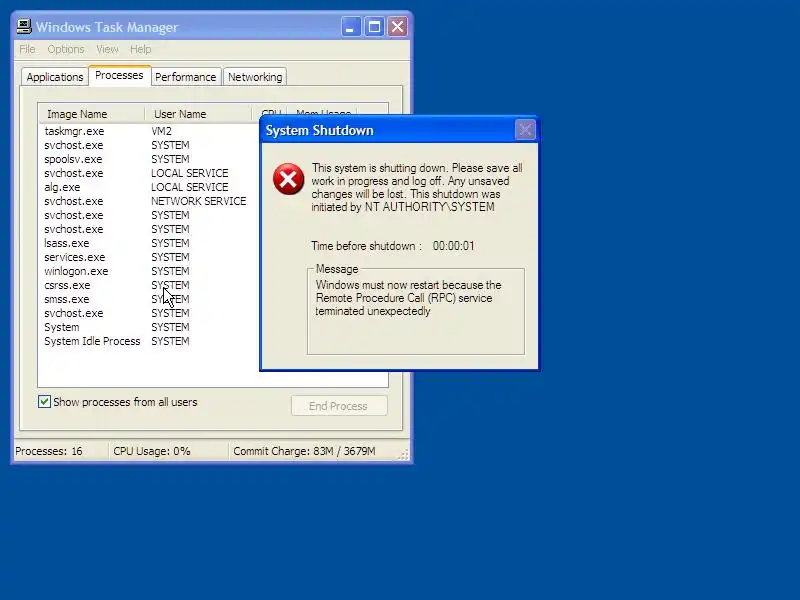This screenshot has height=600, width=800.
Task: Toggle Show processes from all users checkbox
Action: coord(44,402)
